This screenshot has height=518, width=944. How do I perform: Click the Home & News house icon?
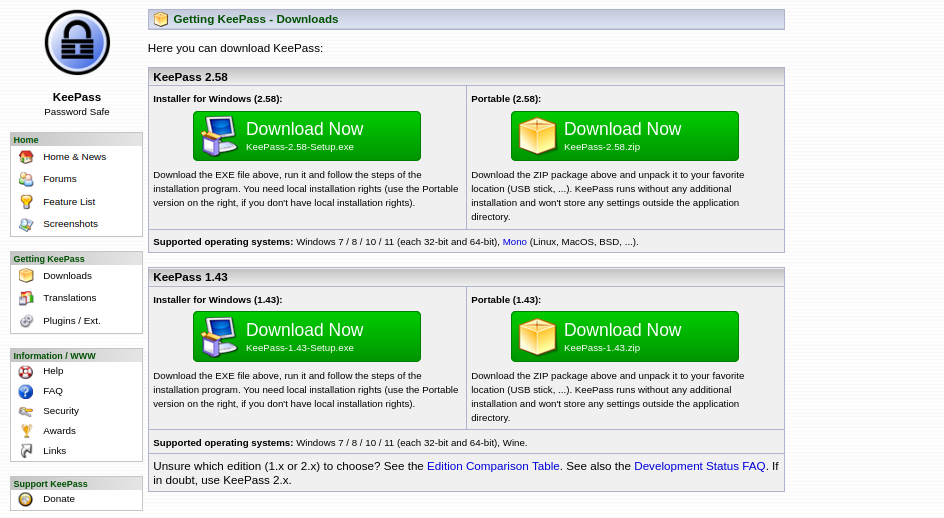pos(26,157)
